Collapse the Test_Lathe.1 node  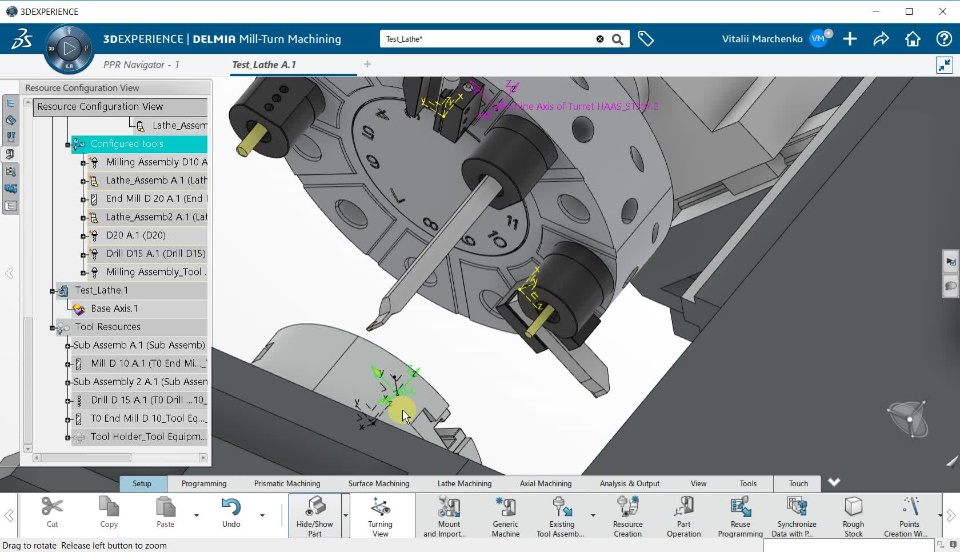(x=53, y=291)
